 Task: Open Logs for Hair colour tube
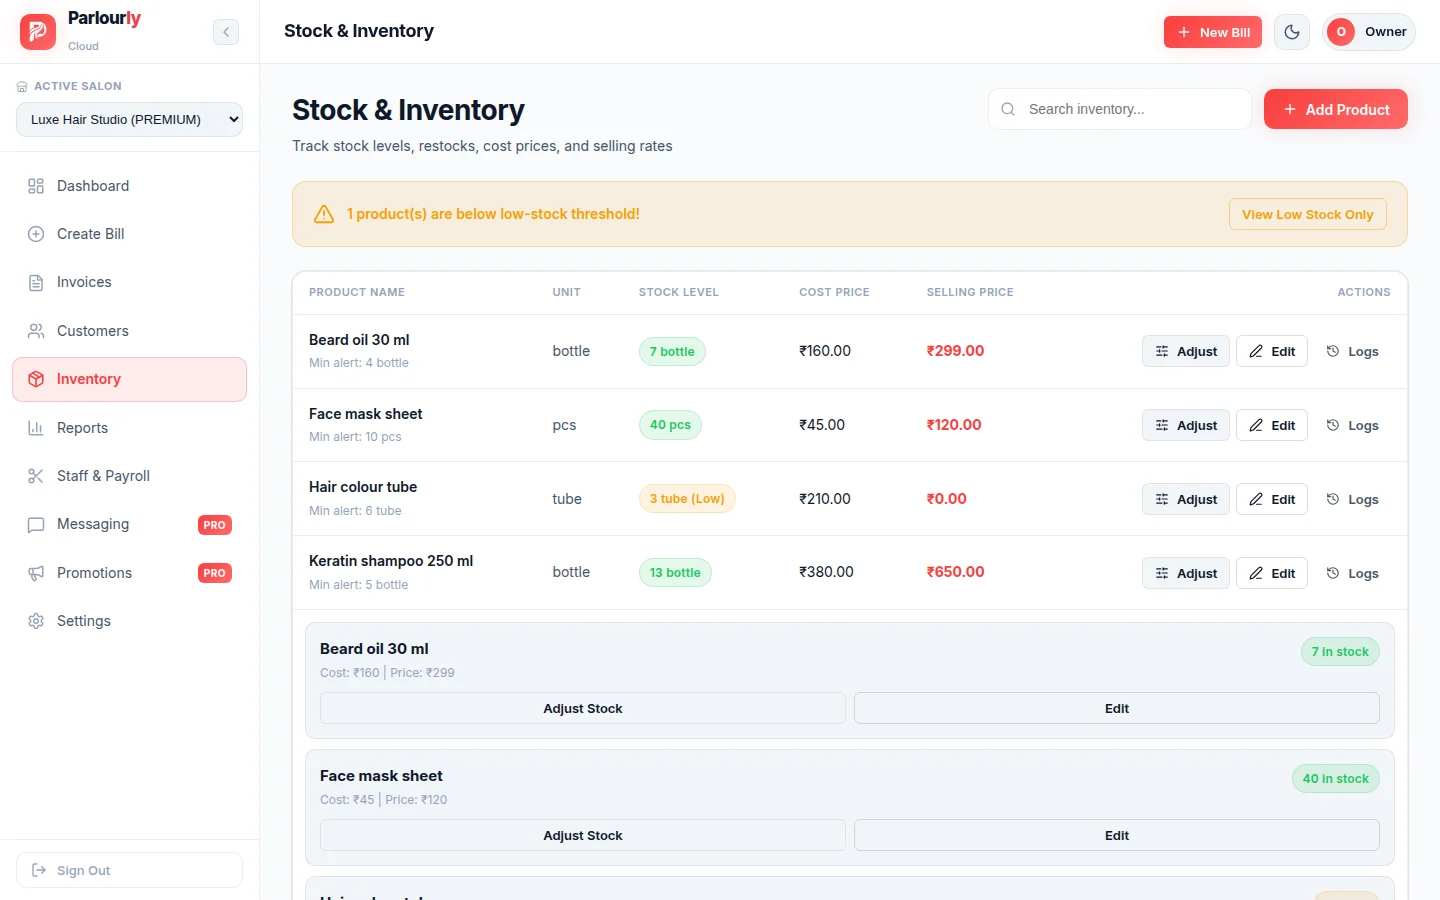coord(1352,499)
